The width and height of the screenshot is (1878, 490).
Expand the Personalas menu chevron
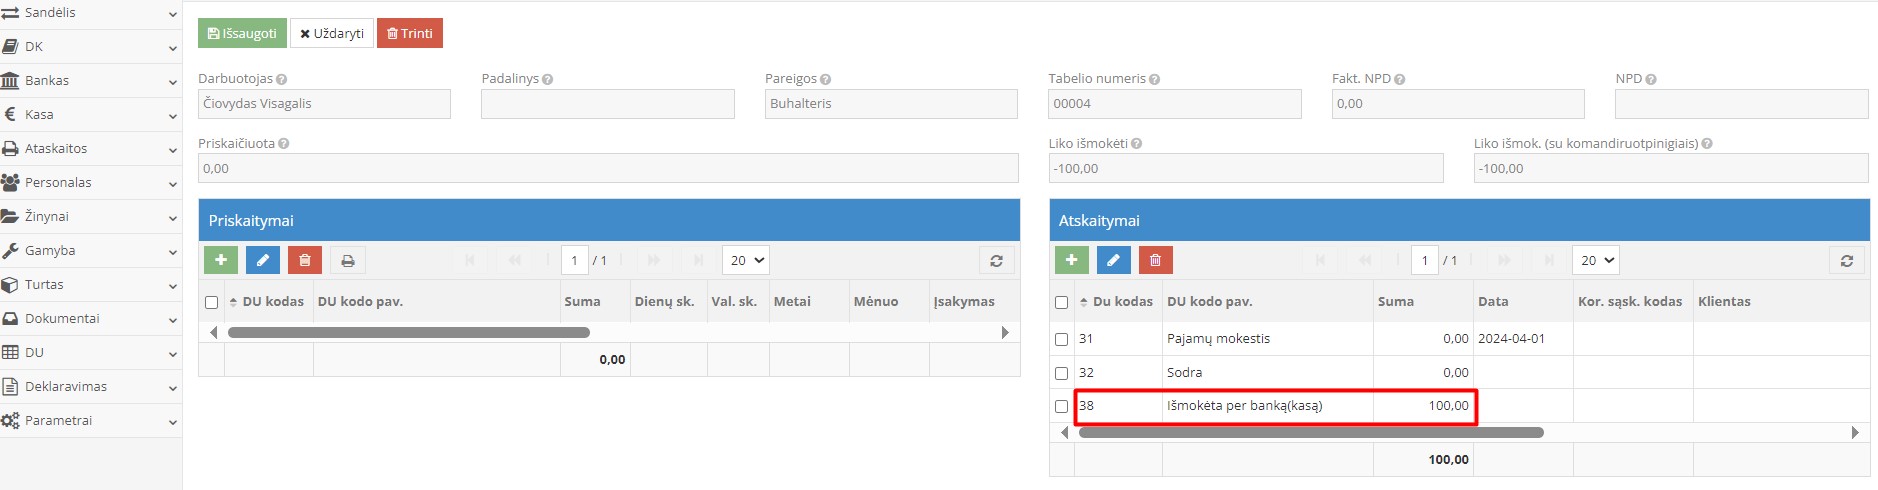pyautogui.click(x=172, y=184)
